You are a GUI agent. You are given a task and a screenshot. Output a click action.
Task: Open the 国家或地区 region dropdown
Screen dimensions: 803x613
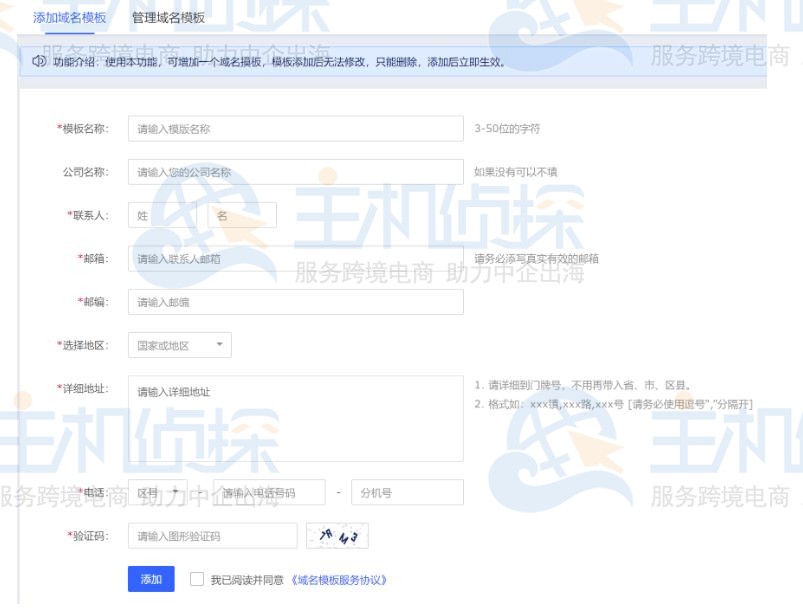[179, 345]
